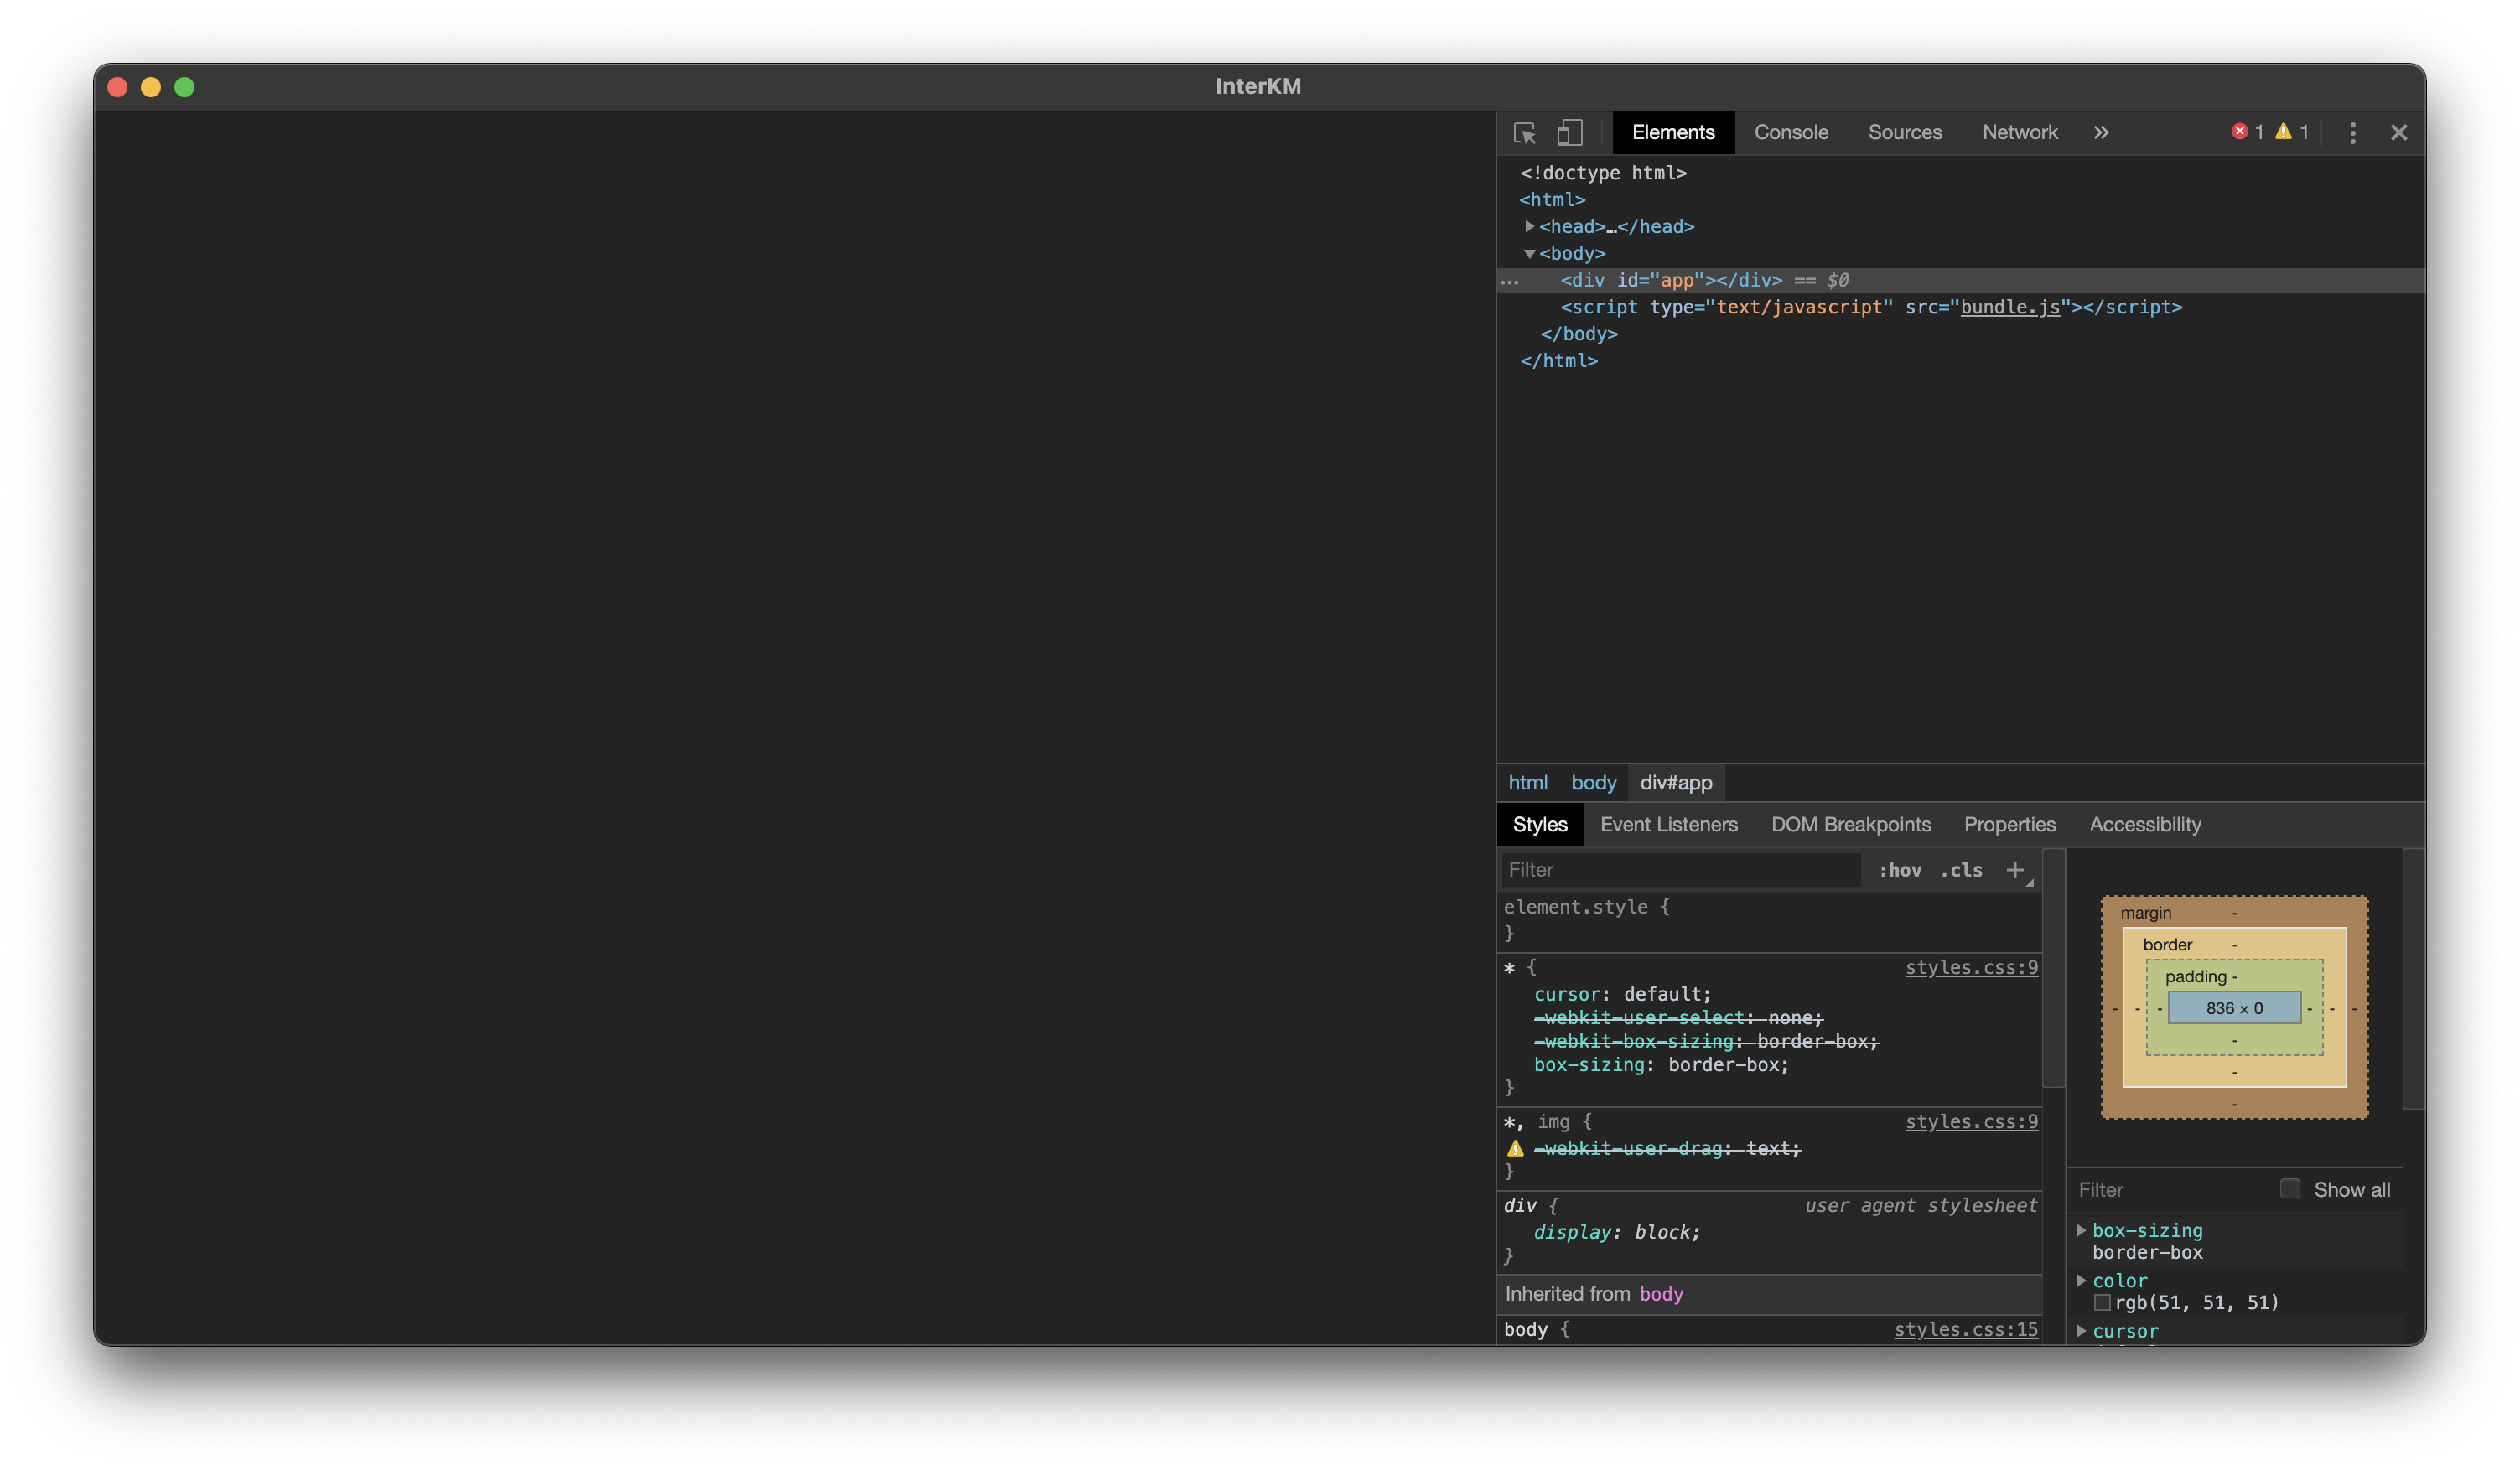Close the DevTools panel

(2398, 133)
